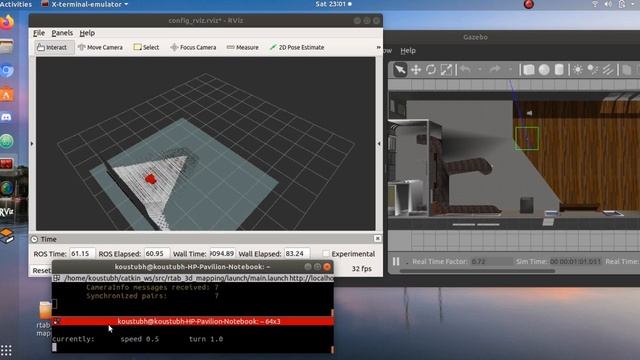Enable the Experimental checkbox in Time panel
Screen dimensions: 640x360
tap(326, 254)
